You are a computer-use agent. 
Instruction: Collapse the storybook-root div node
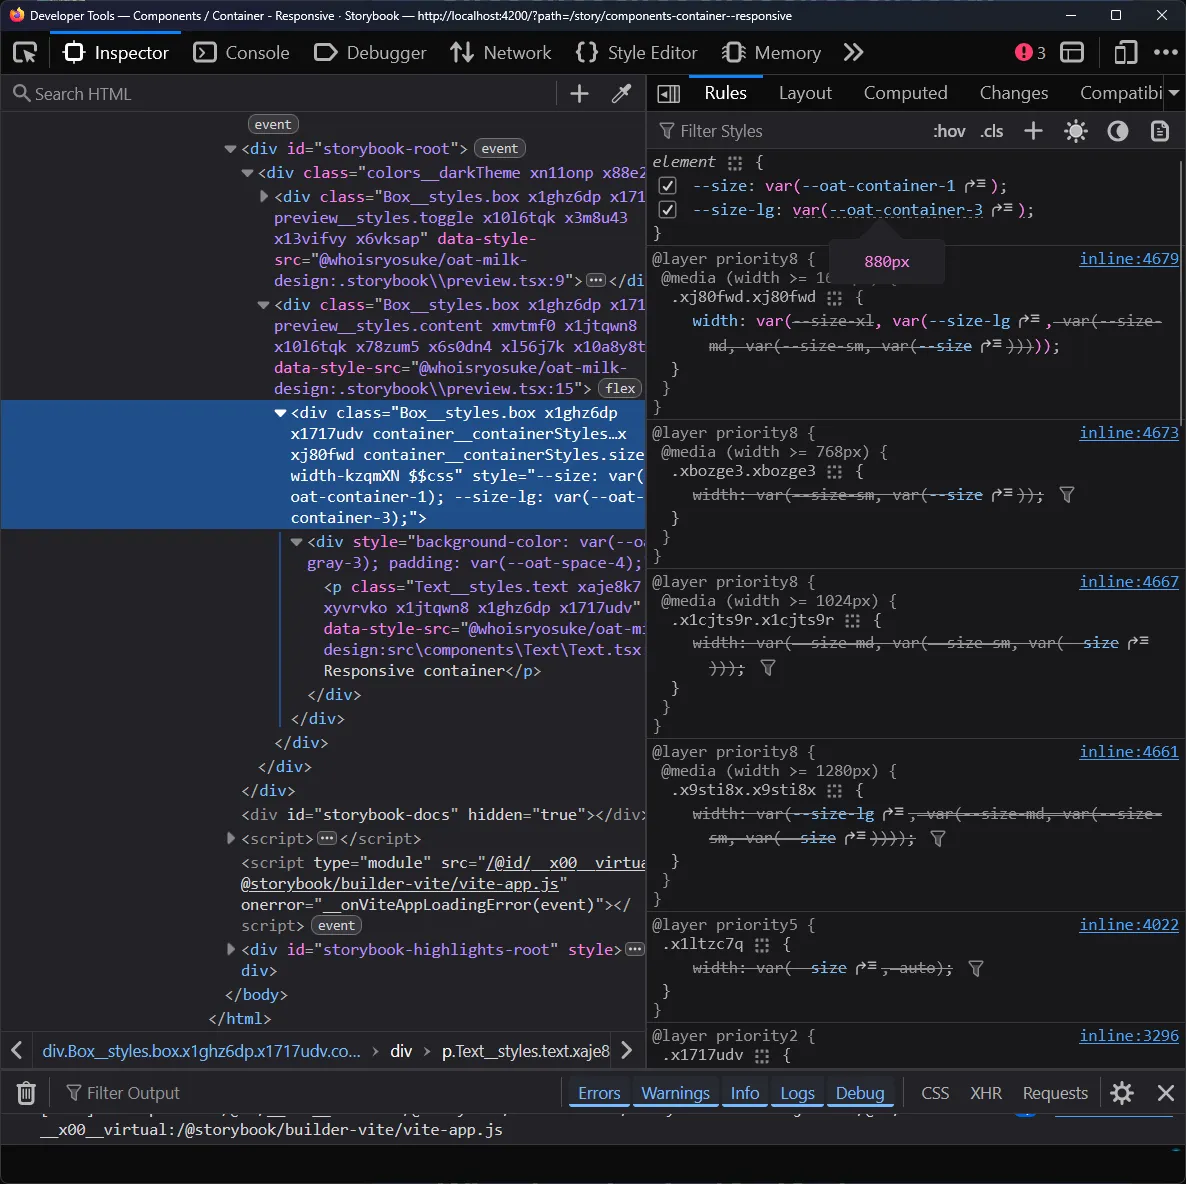coord(231,149)
